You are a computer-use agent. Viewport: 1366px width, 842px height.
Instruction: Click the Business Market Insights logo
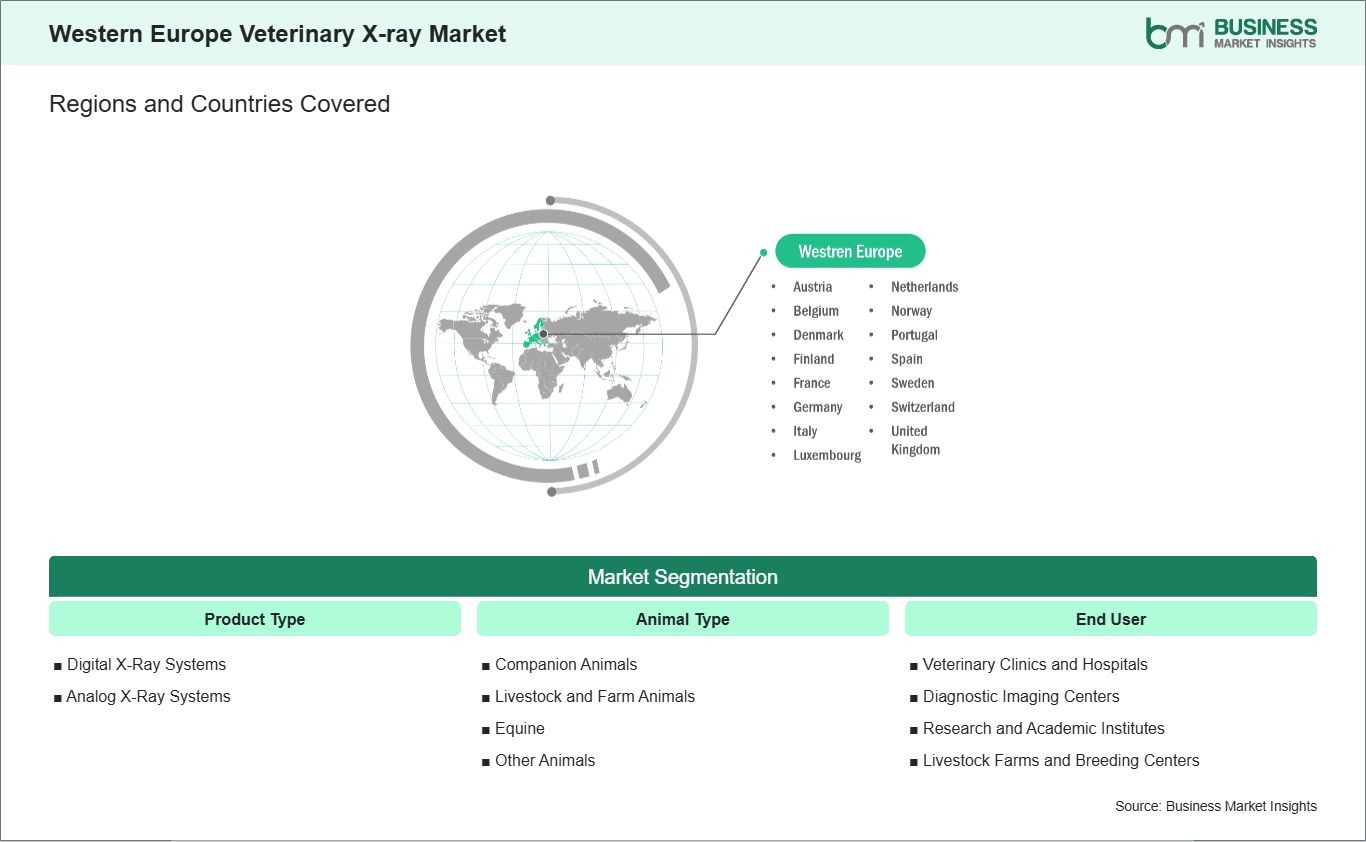1231,33
